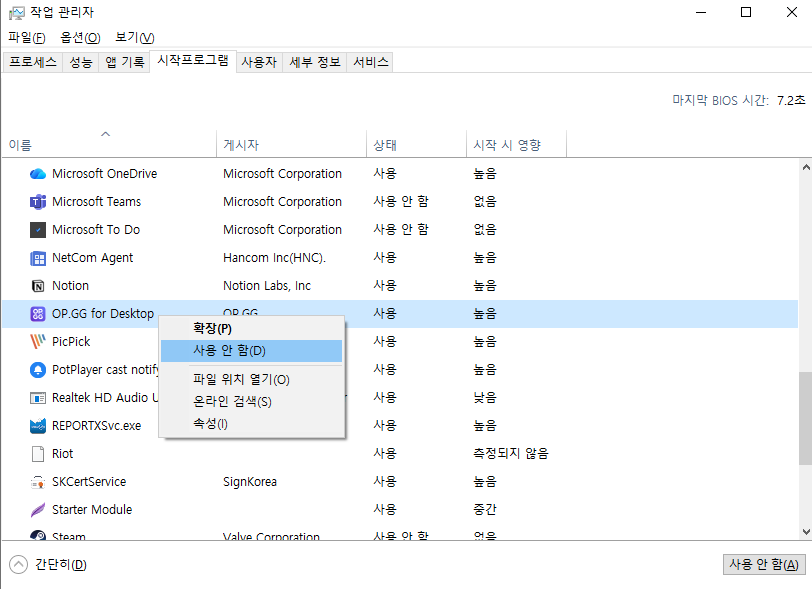Sort by the 이름 column header
Screen dimensions: 812x589
[109, 144]
